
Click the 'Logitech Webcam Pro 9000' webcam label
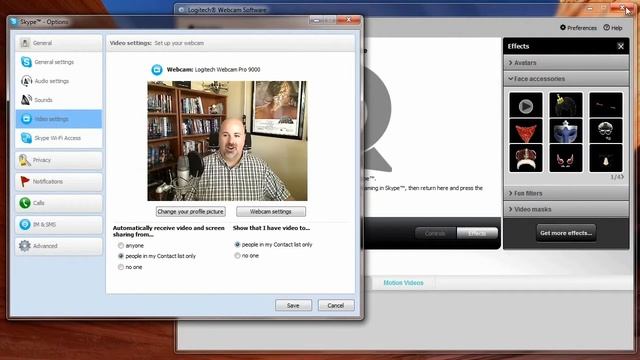227,69
